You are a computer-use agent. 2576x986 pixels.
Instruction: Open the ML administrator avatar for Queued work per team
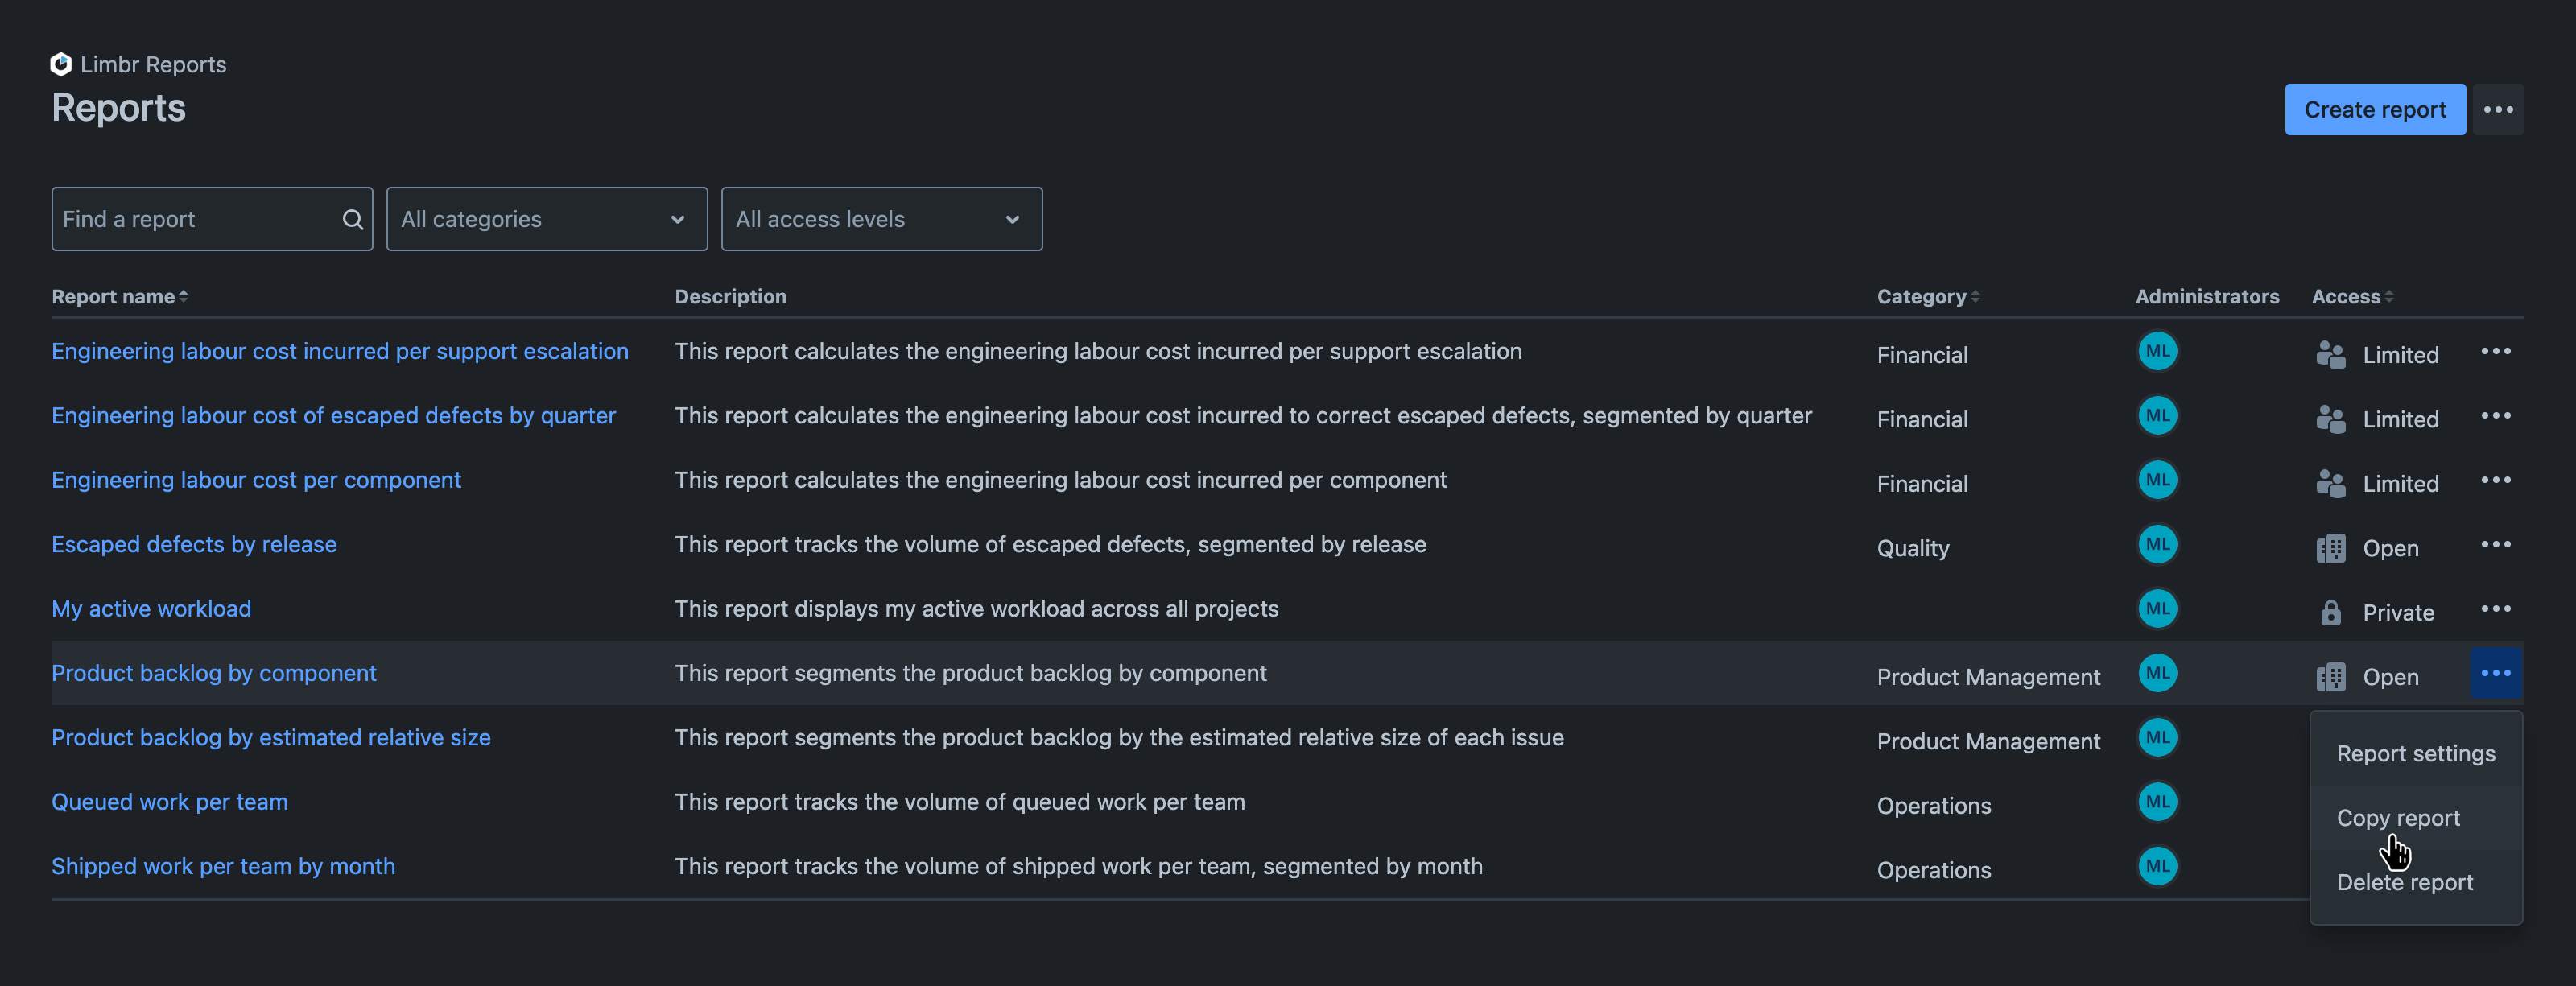pos(2157,802)
